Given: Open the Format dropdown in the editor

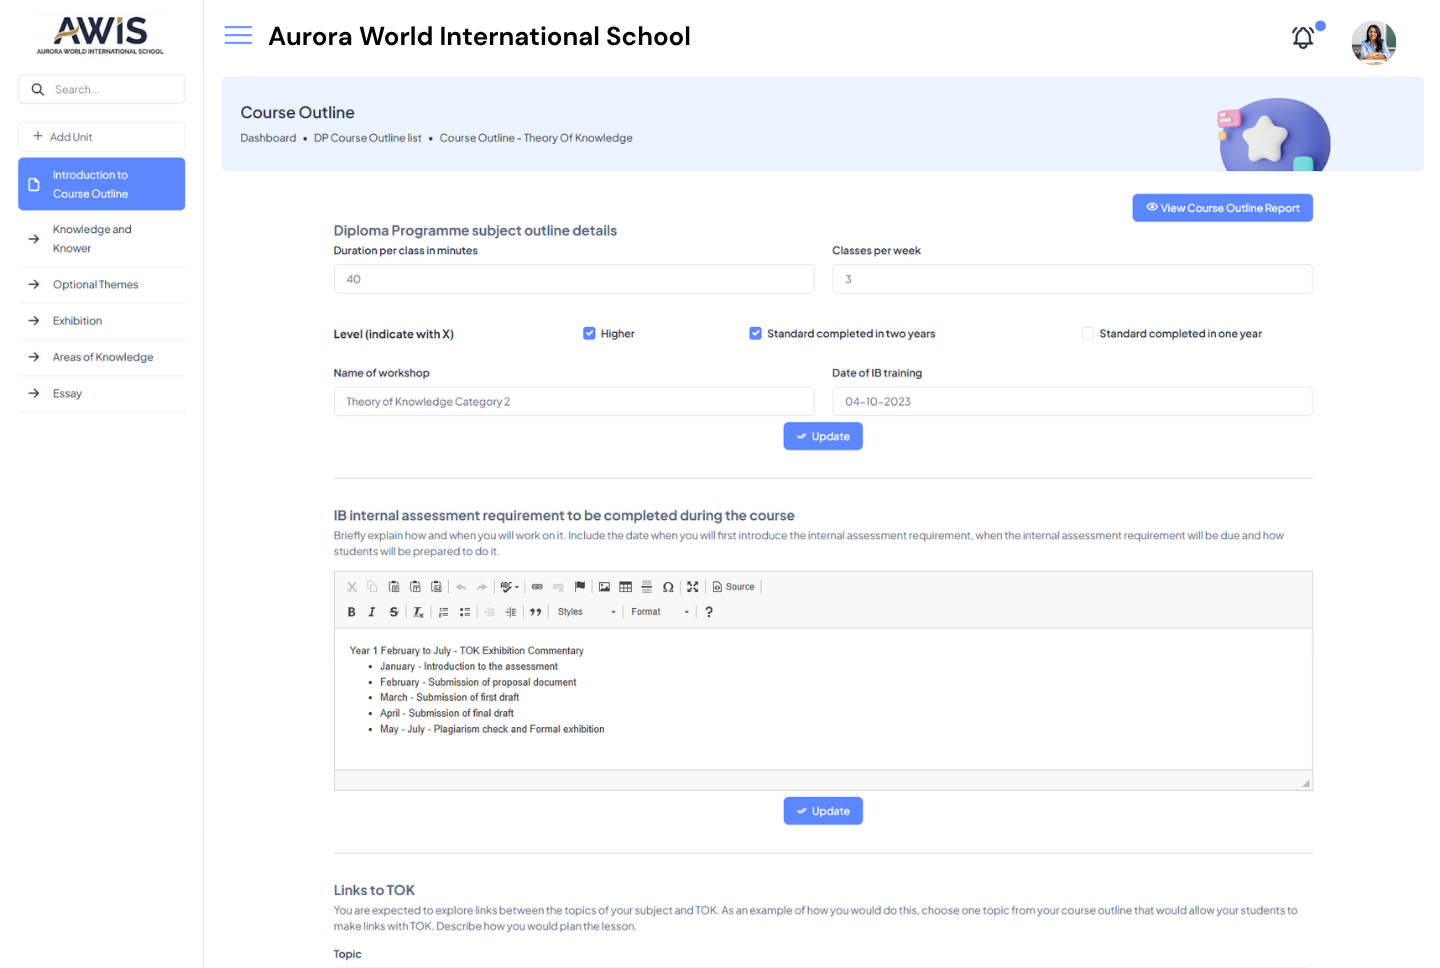Looking at the screenshot, I should tap(659, 612).
